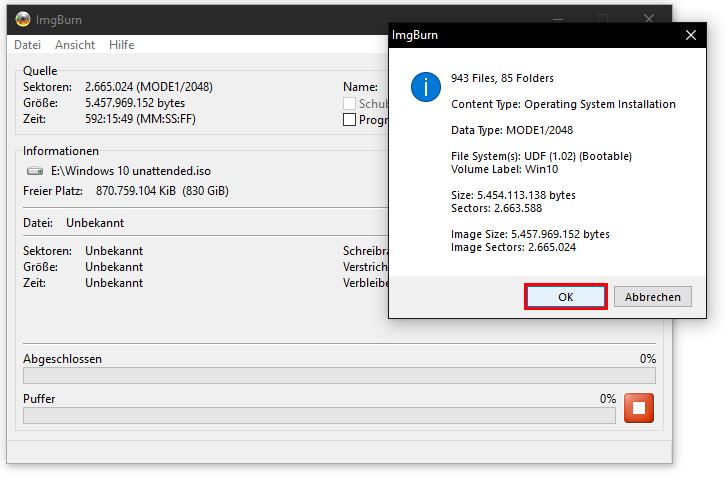
Task: Toggle the Progr... checkbox
Action: coord(349,120)
